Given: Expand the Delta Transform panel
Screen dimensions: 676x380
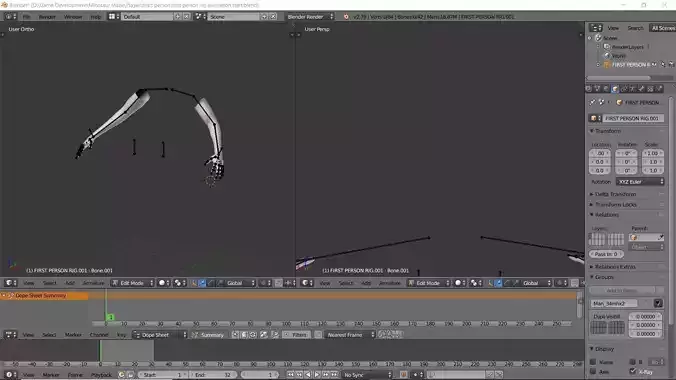Looking at the screenshot, I should click(x=615, y=195).
